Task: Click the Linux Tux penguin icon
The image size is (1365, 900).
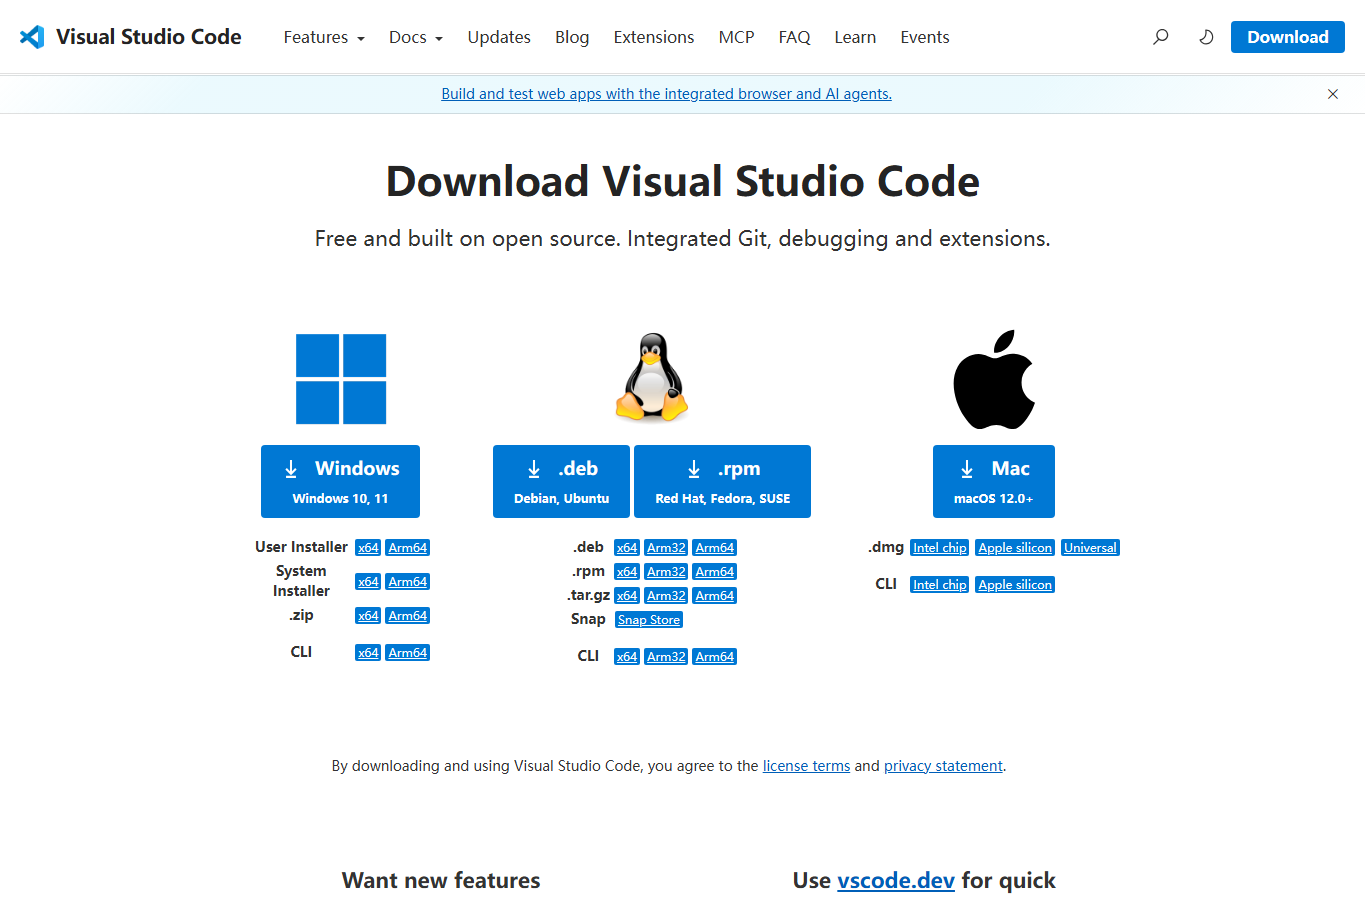Action: click(x=652, y=377)
